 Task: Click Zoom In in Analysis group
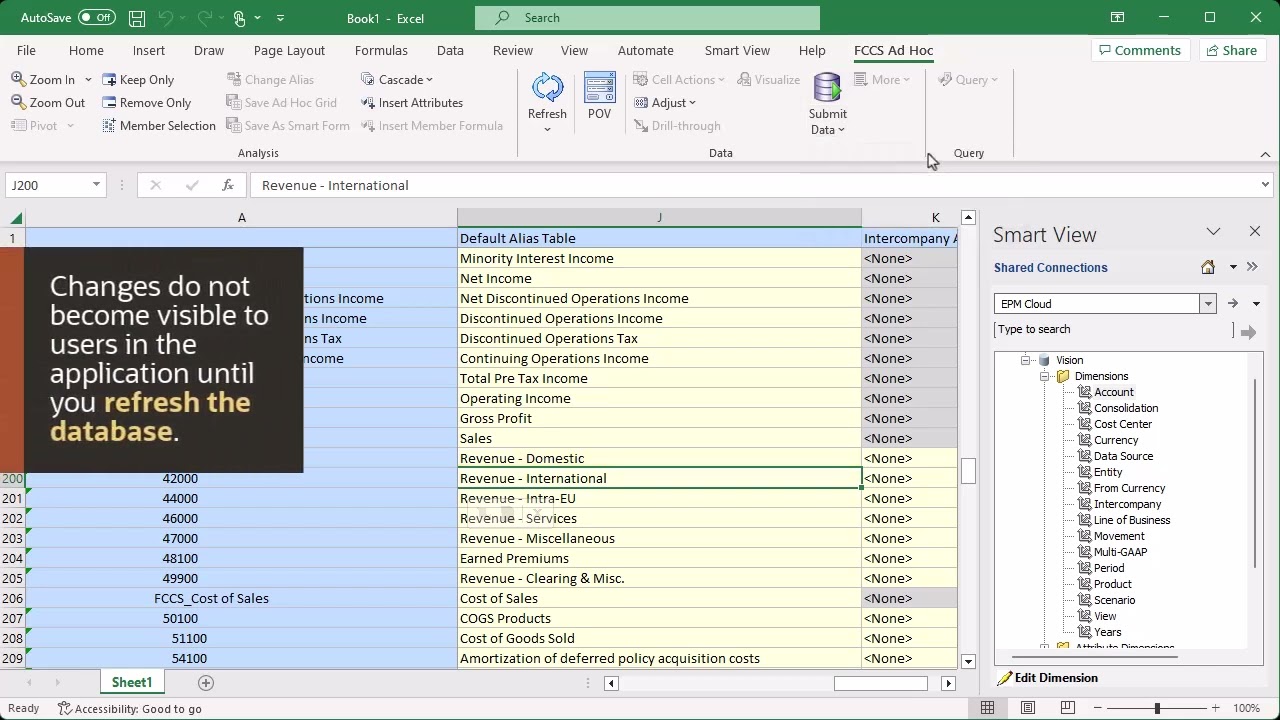(x=43, y=80)
